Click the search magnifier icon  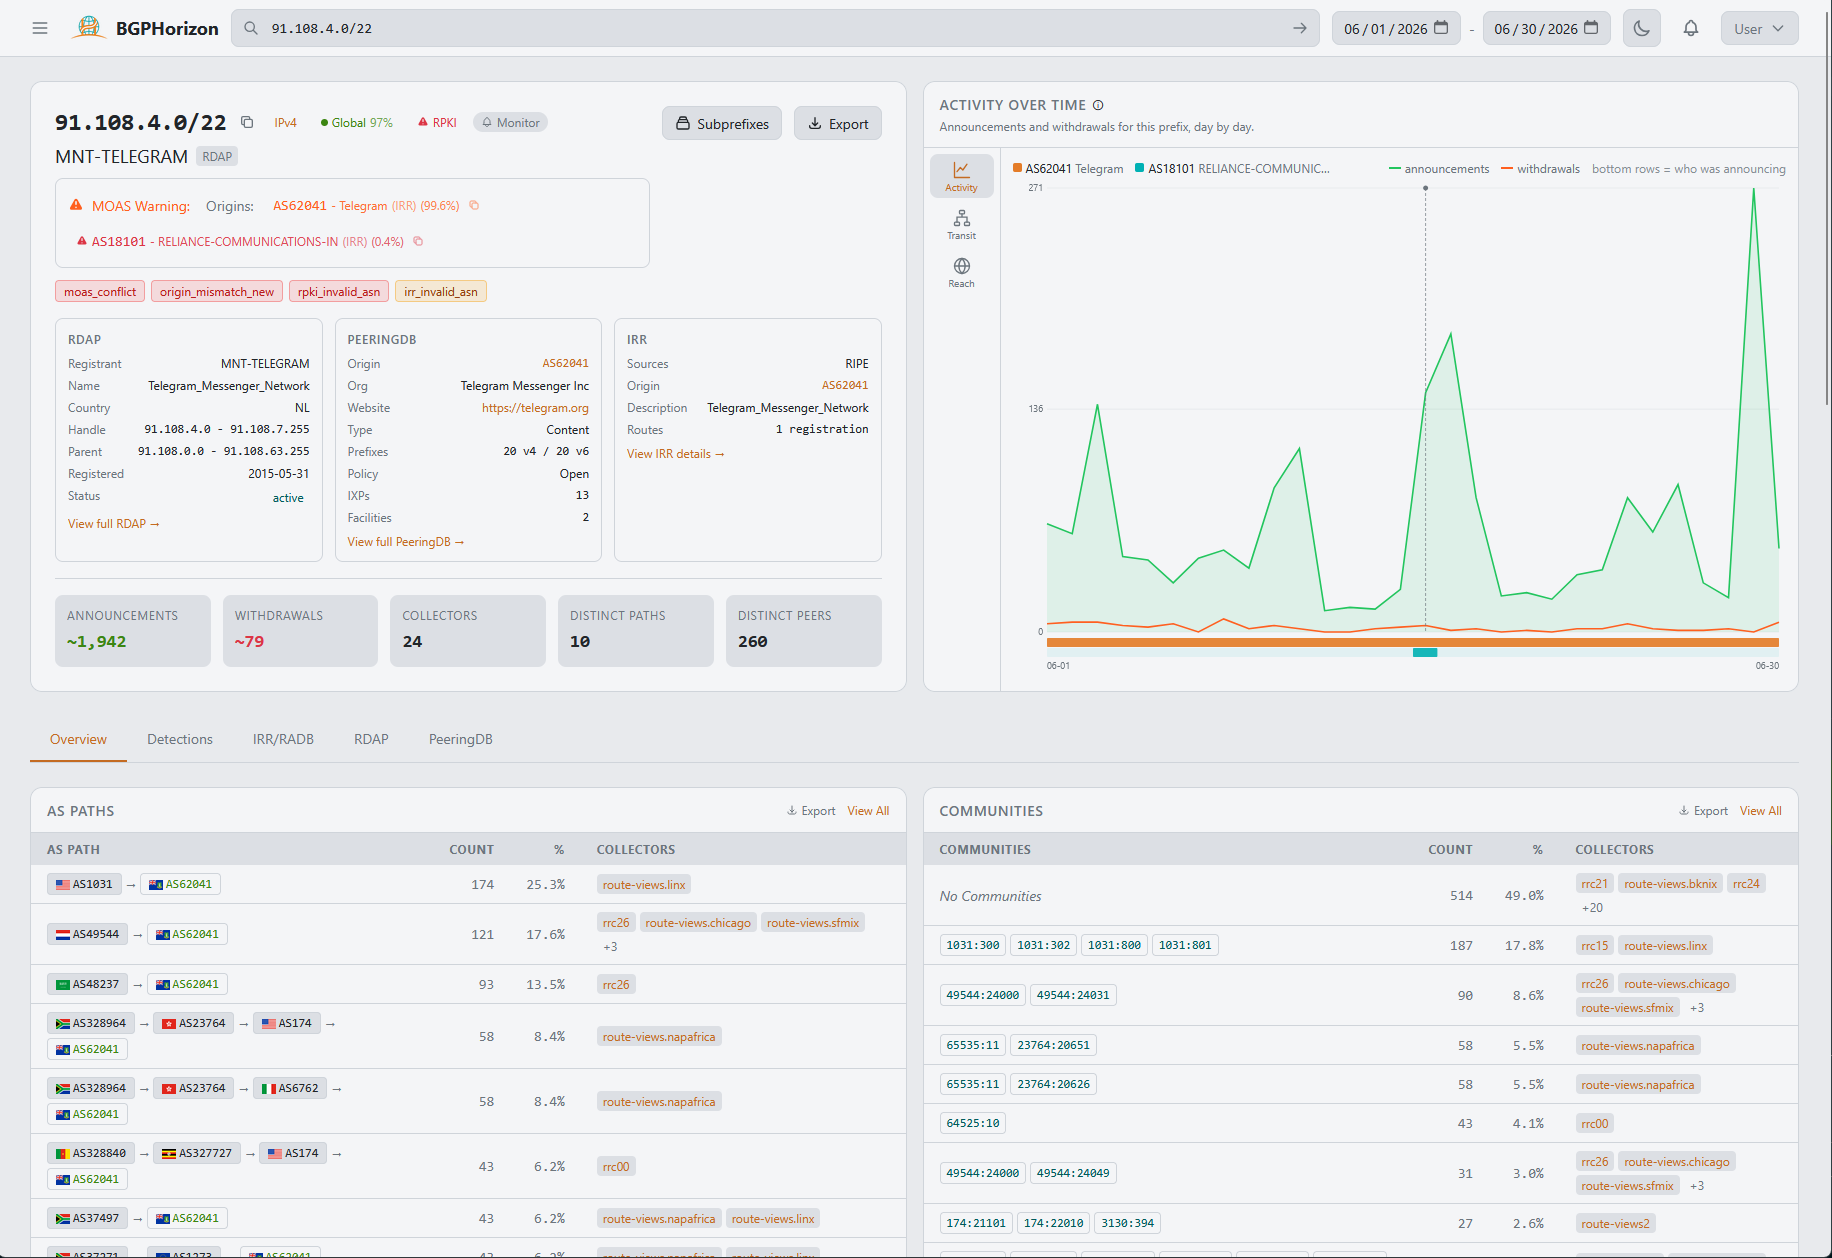tap(251, 28)
